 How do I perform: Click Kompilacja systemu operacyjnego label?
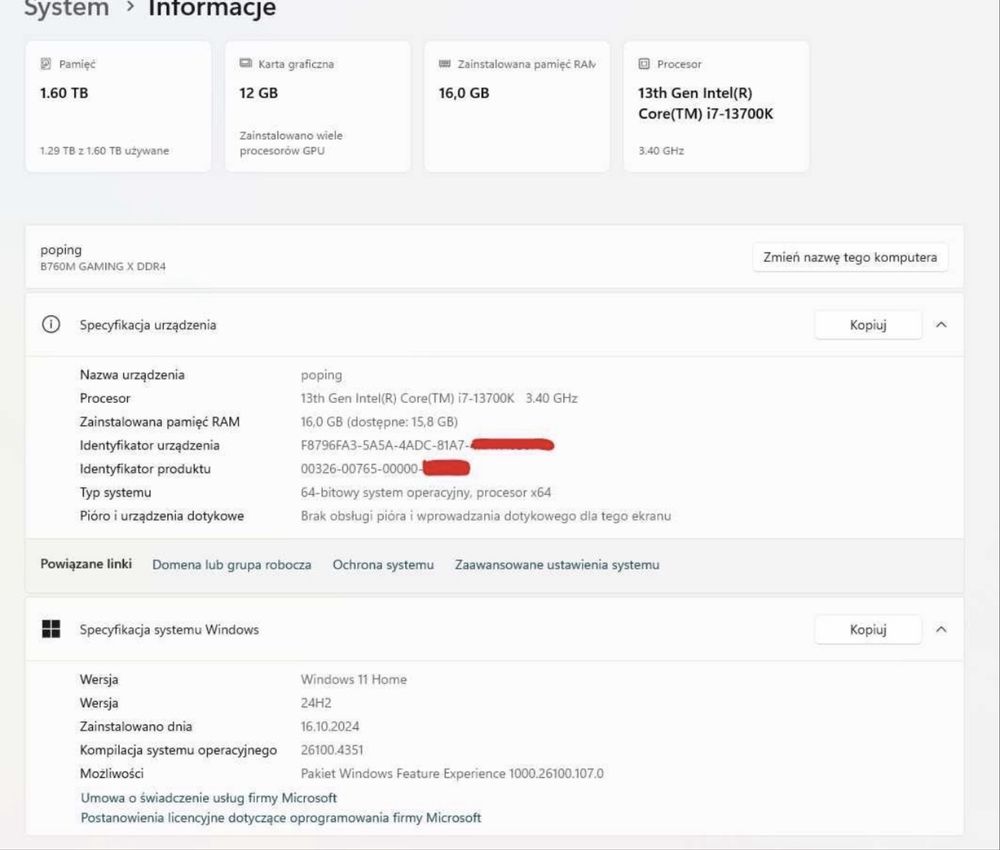178,751
